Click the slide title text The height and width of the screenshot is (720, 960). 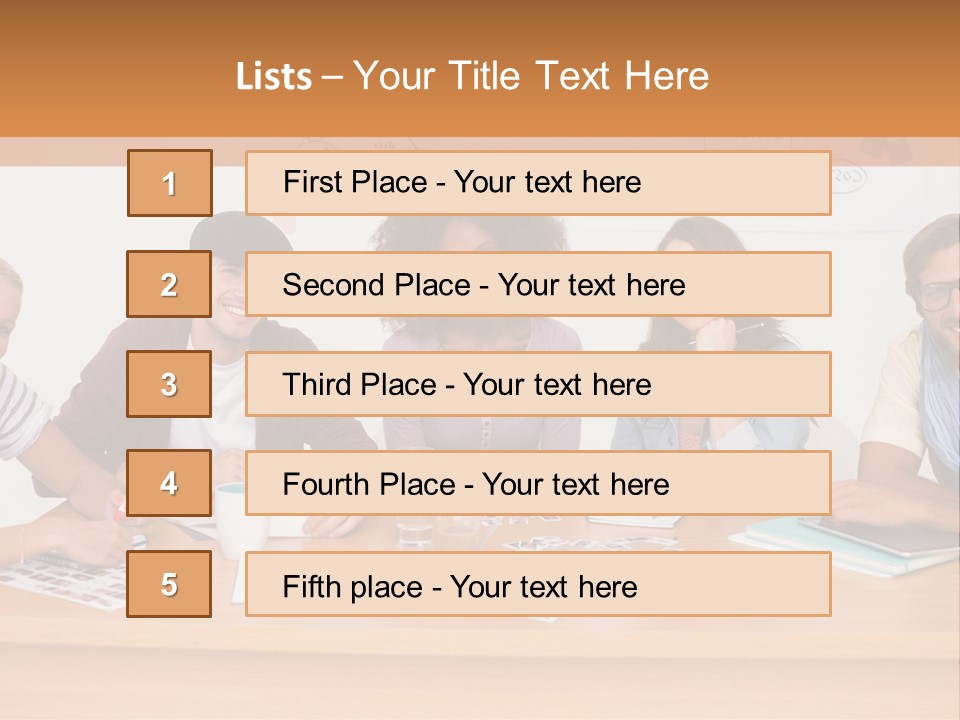pos(473,76)
